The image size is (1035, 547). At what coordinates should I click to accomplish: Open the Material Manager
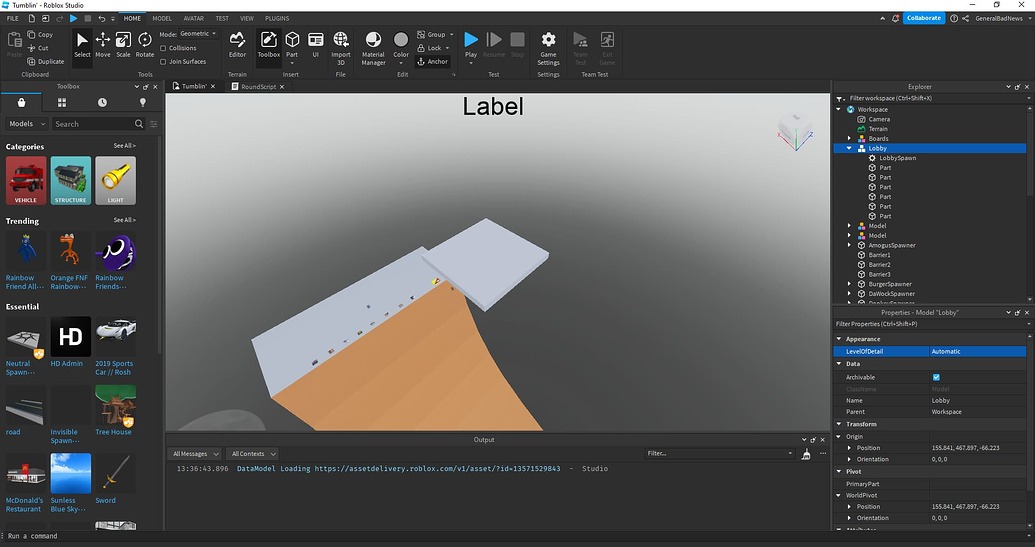click(373, 48)
